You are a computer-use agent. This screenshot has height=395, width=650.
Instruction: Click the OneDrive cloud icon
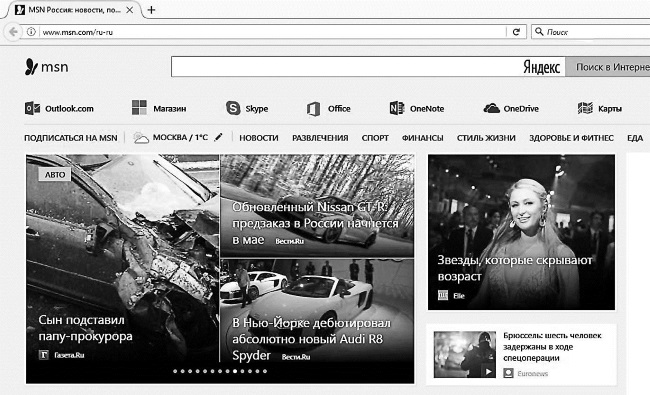click(492, 109)
